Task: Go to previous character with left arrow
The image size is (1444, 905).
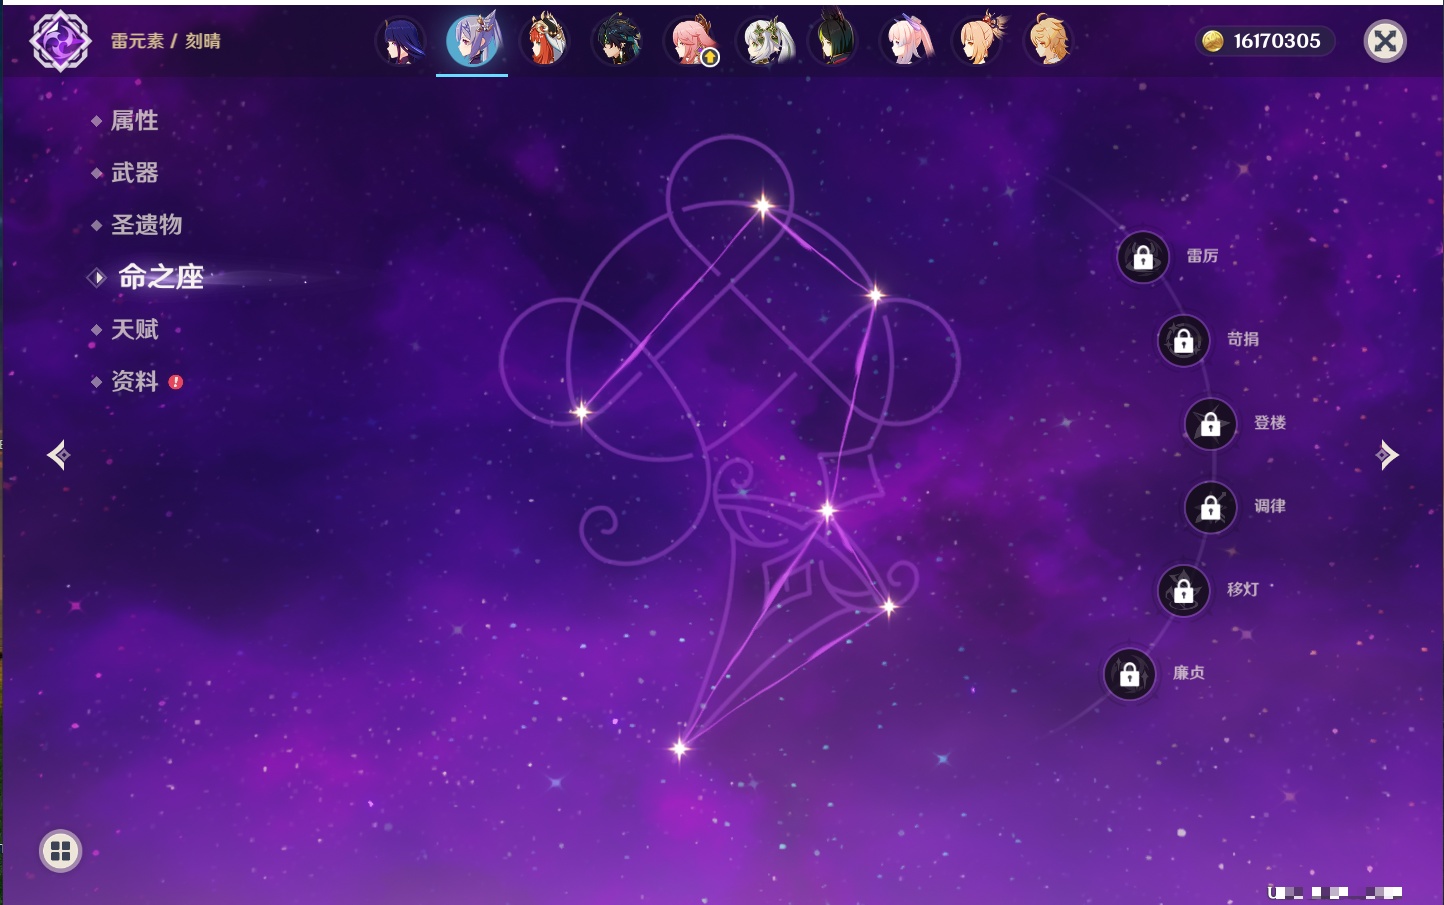Action: point(58,455)
